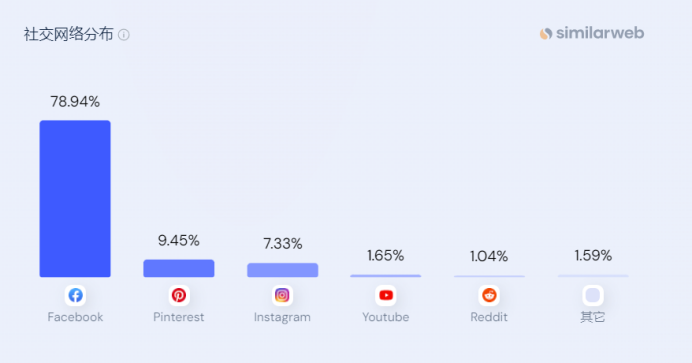
Task: Click the 其它 text label
Action: pyautogui.click(x=593, y=317)
